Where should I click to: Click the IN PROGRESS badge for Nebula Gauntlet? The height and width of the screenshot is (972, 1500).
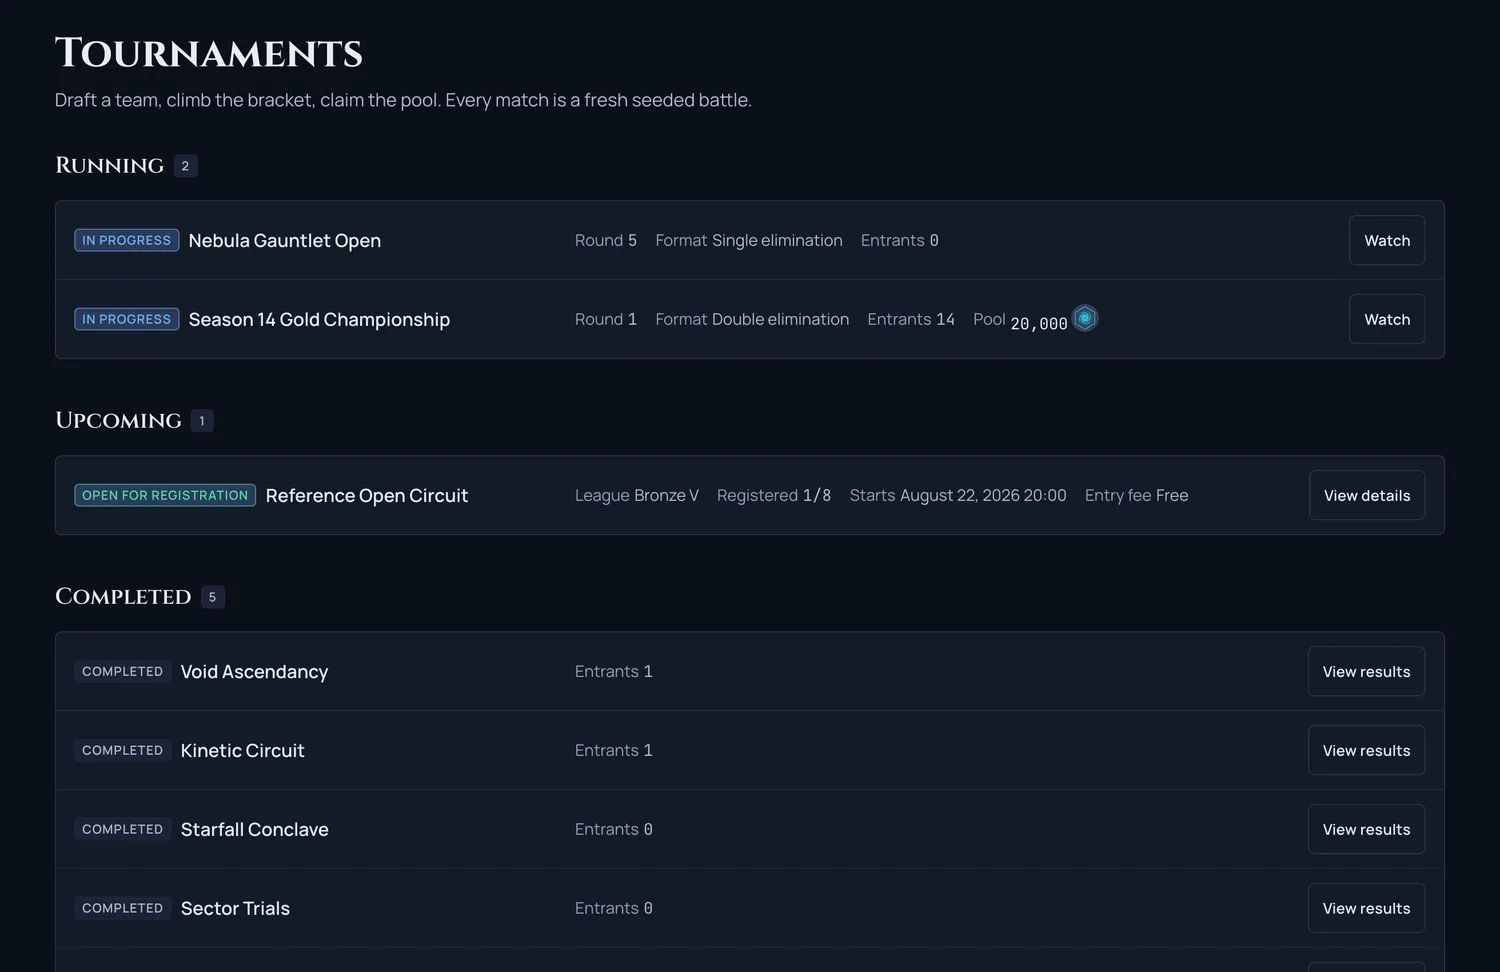(127, 240)
